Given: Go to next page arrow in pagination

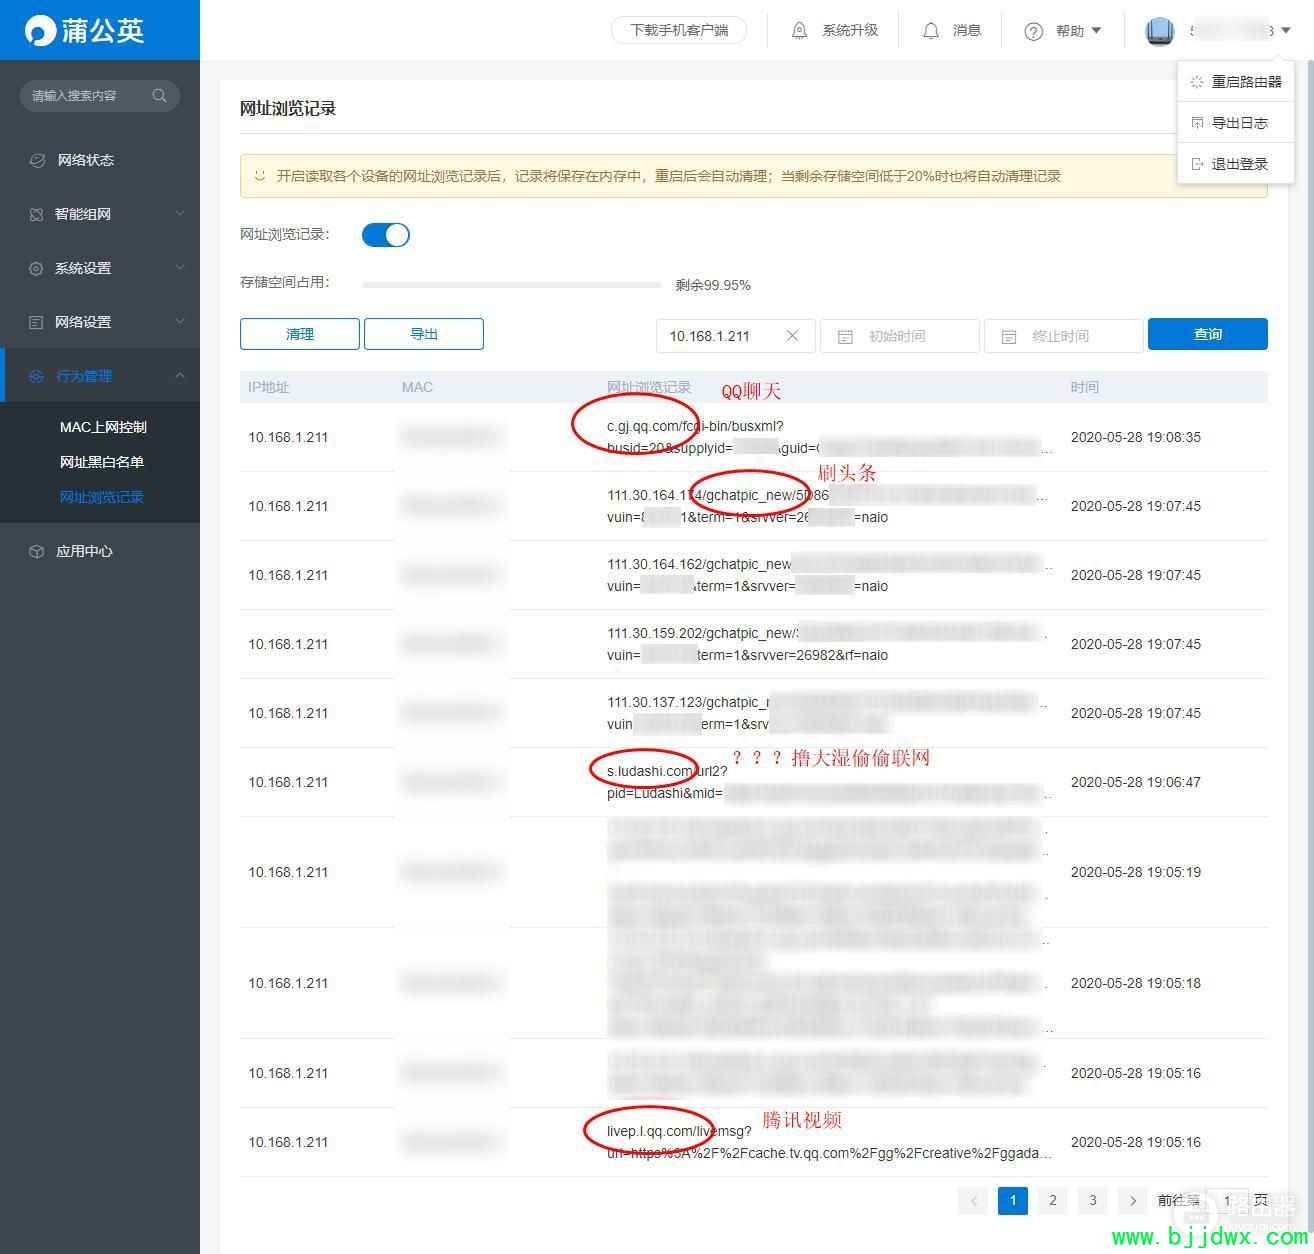Looking at the screenshot, I should 1132,1201.
